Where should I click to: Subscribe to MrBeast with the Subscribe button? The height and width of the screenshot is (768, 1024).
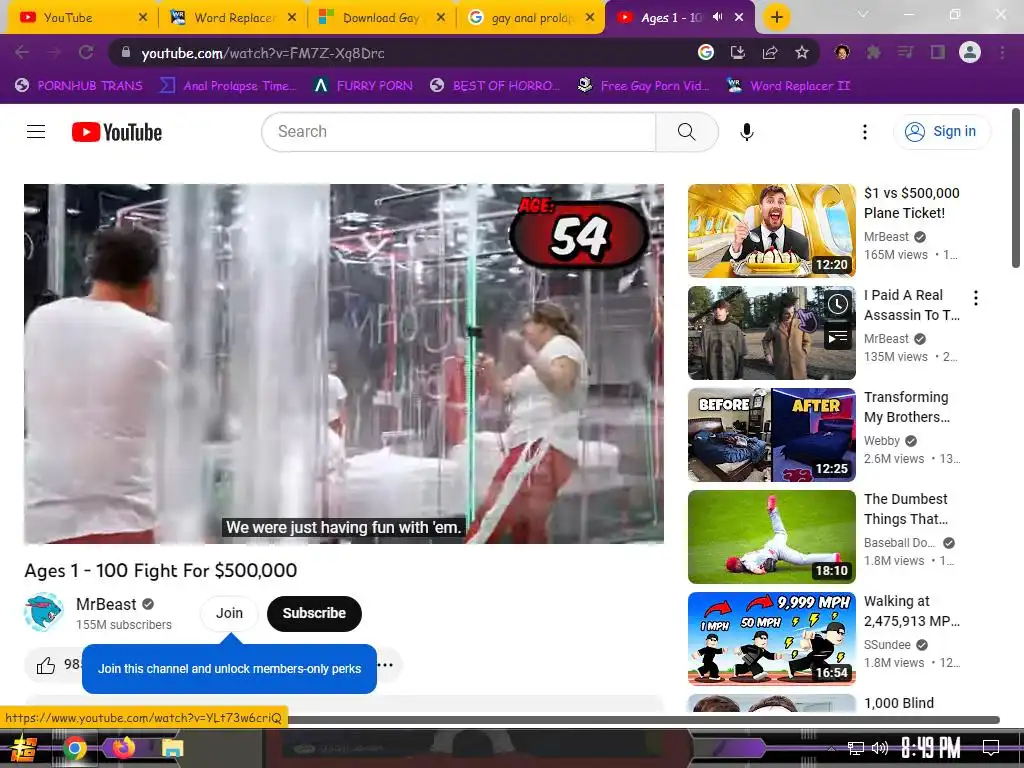tap(314, 613)
